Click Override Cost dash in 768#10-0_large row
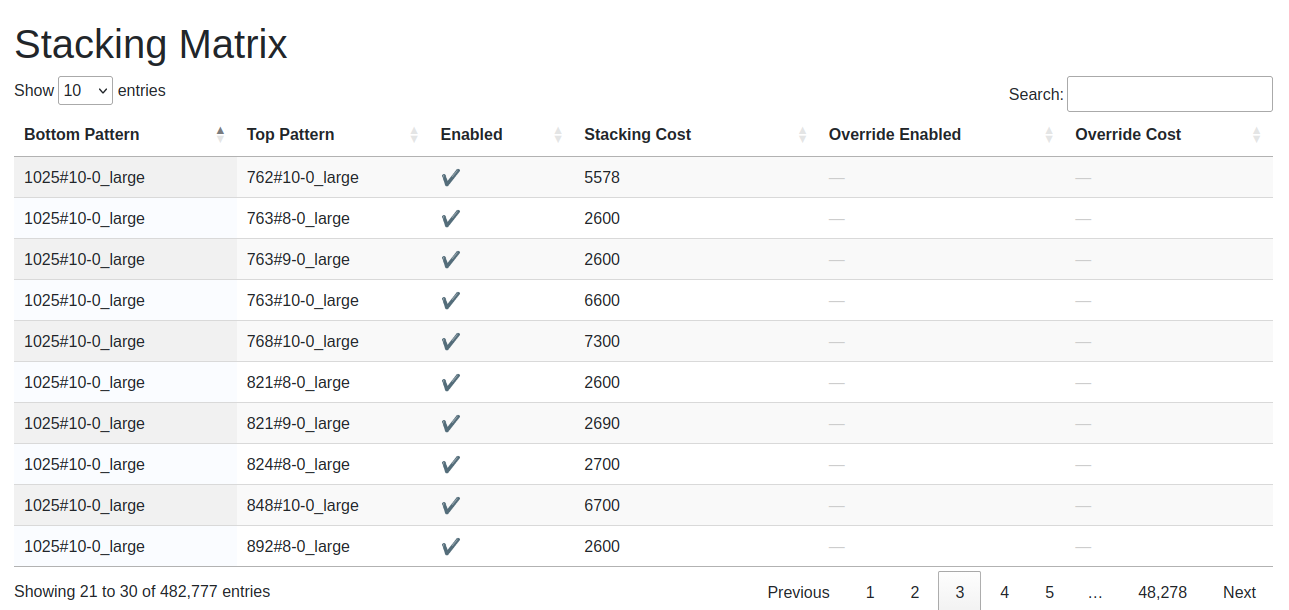Viewport: 1289px width, 610px height. point(1083,341)
